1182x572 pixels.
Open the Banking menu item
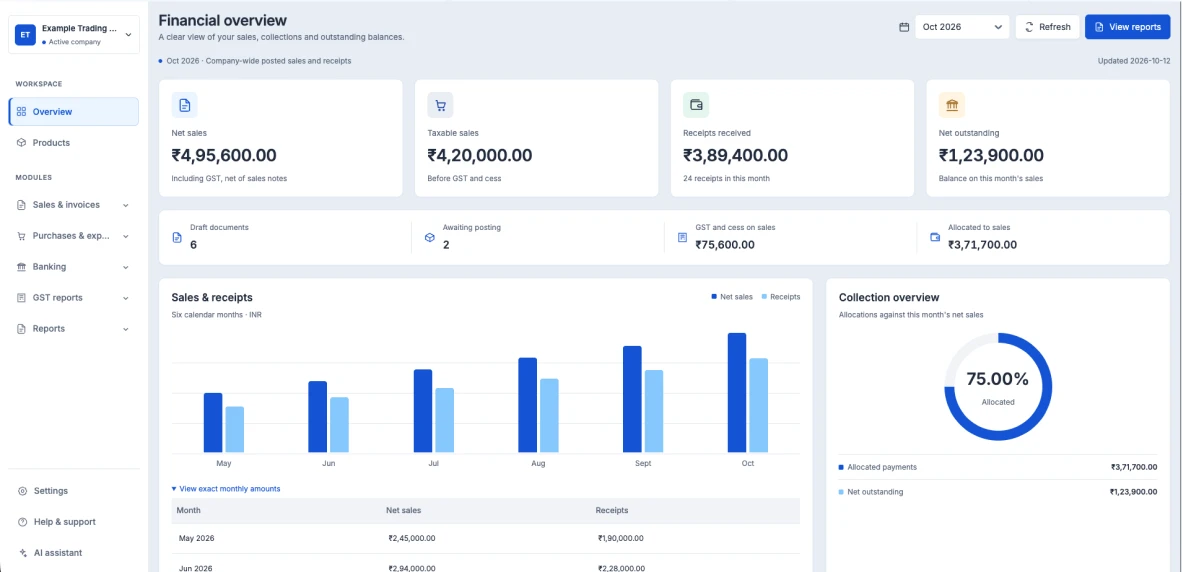[74, 267]
